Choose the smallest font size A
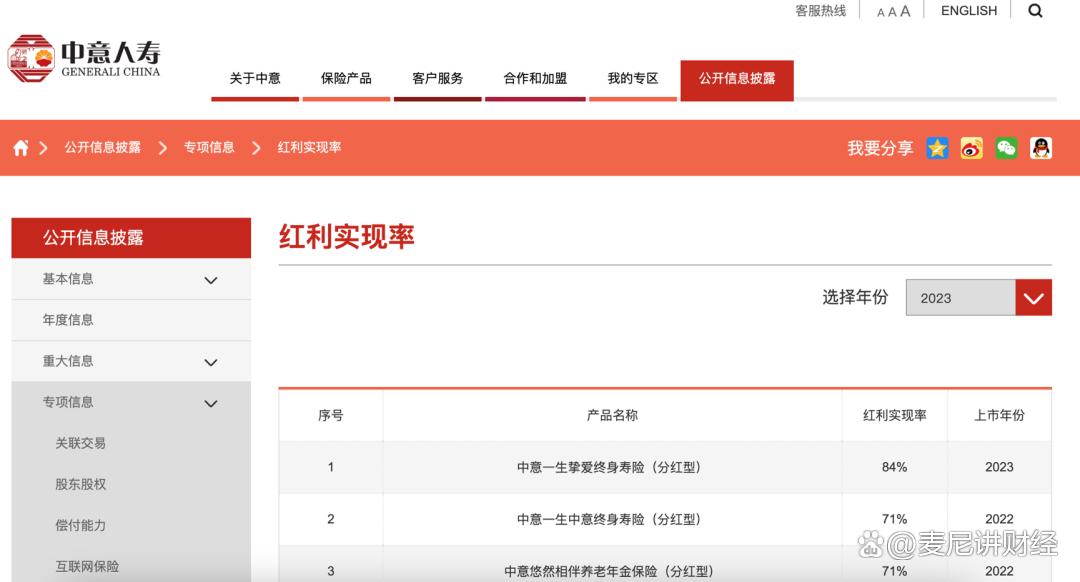Viewport: 1080px width, 582px height. [880, 12]
